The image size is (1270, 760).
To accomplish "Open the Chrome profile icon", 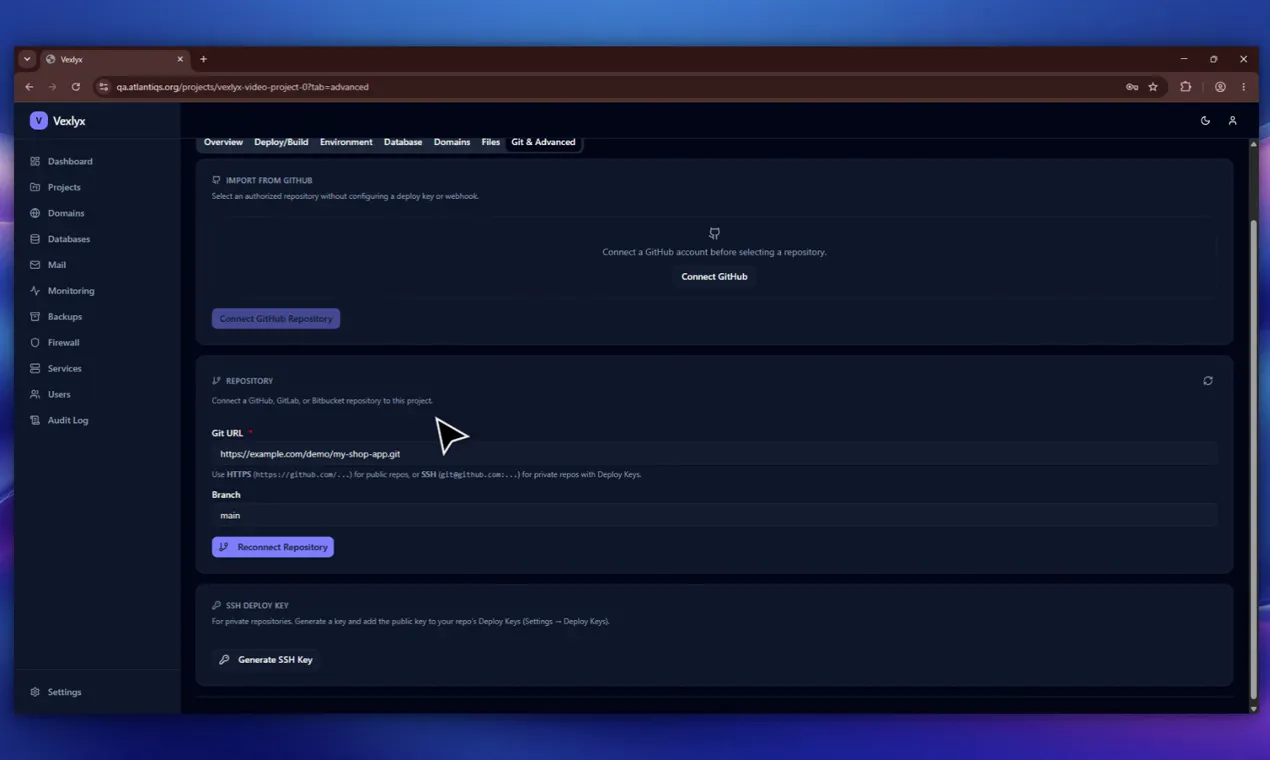I will [x=1220, y=87].
